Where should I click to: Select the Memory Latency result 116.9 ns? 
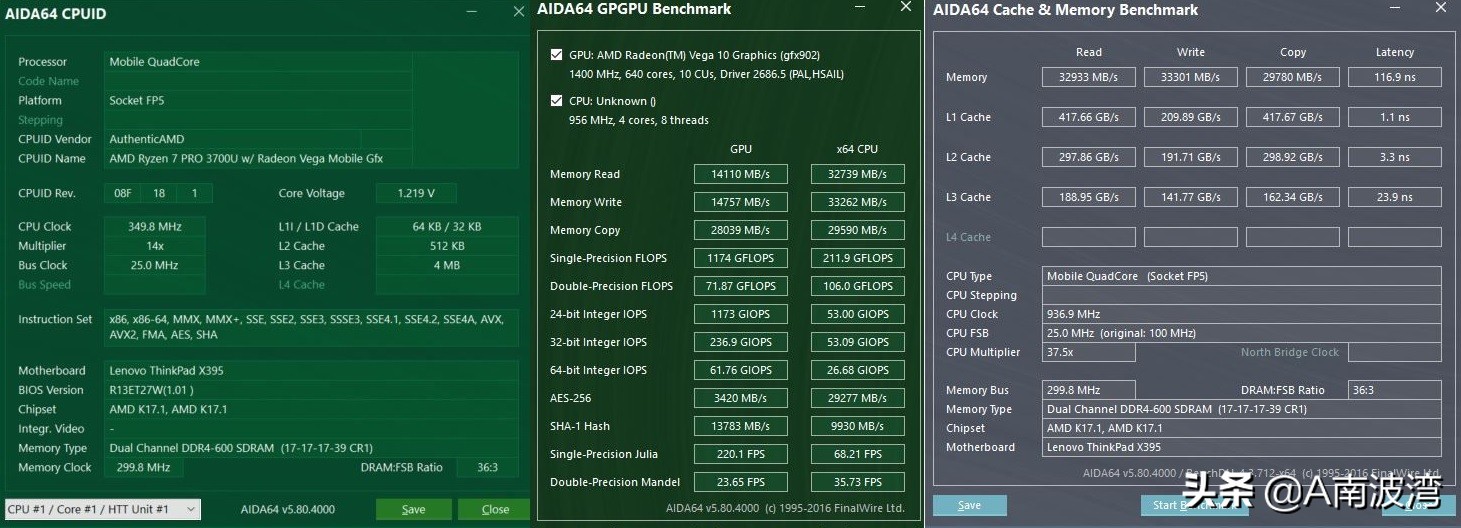point(1394,77)
